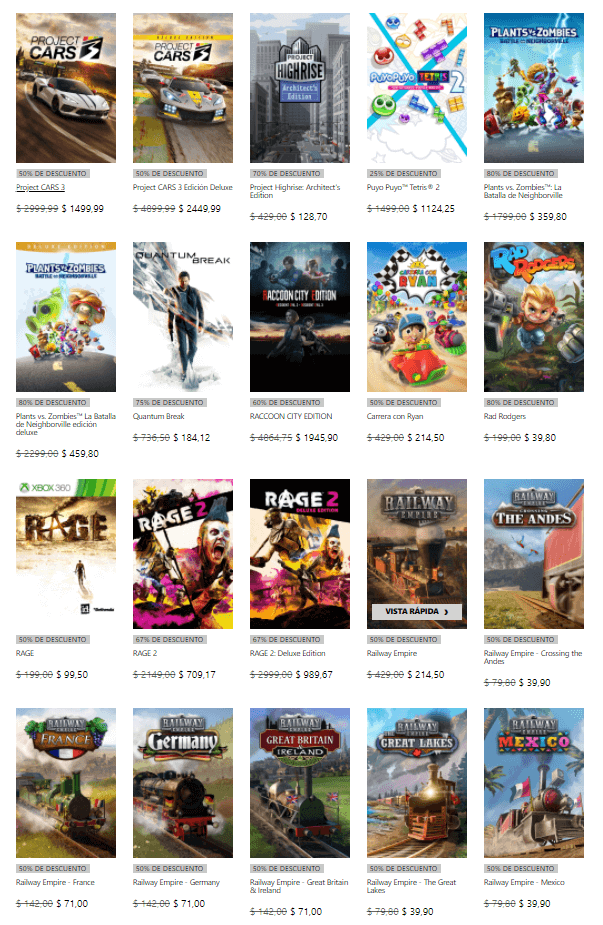
Task: Open the Crossing the Andes cover art
Action: [533, 554]
